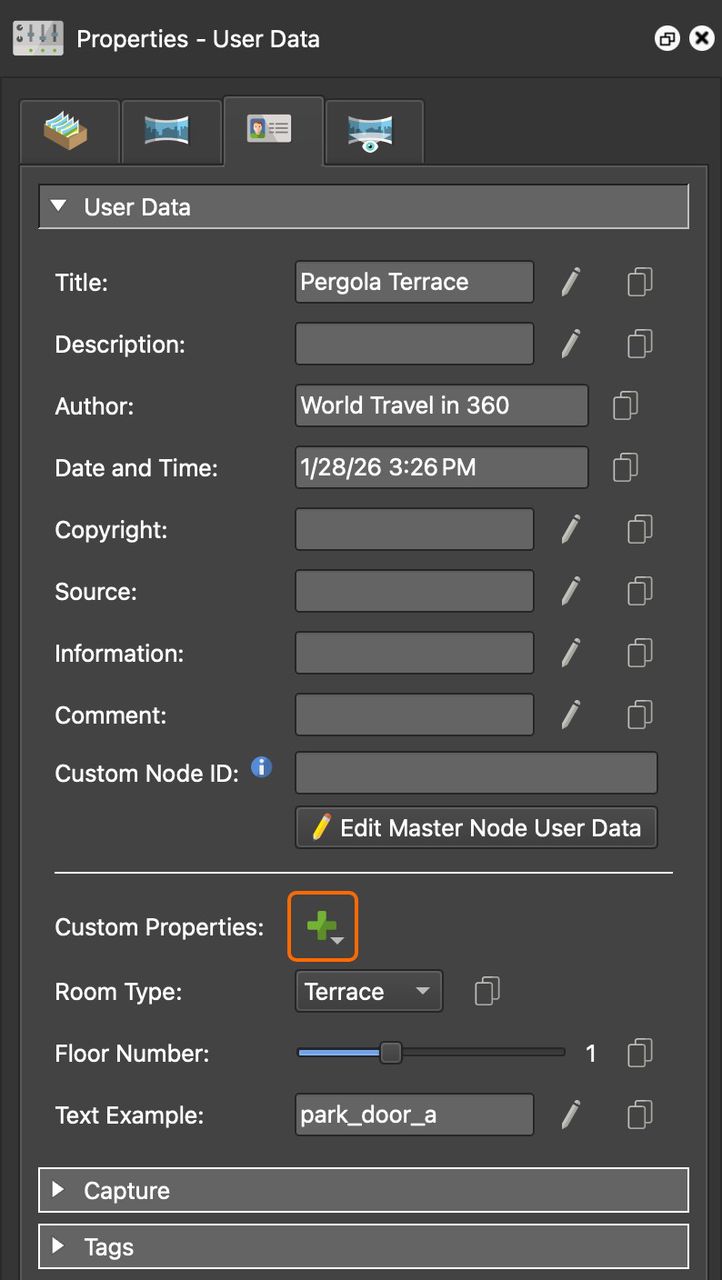Expand the Tags section
Viewport: 722px width, 1280px height.
(x=363, y=1247)
